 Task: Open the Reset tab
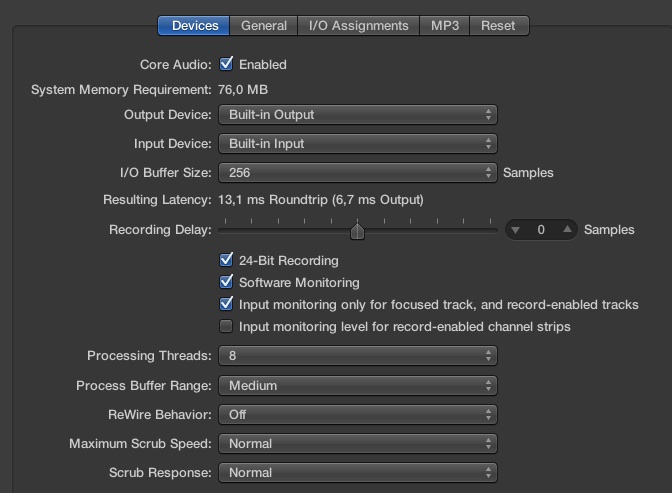(498, 26)
